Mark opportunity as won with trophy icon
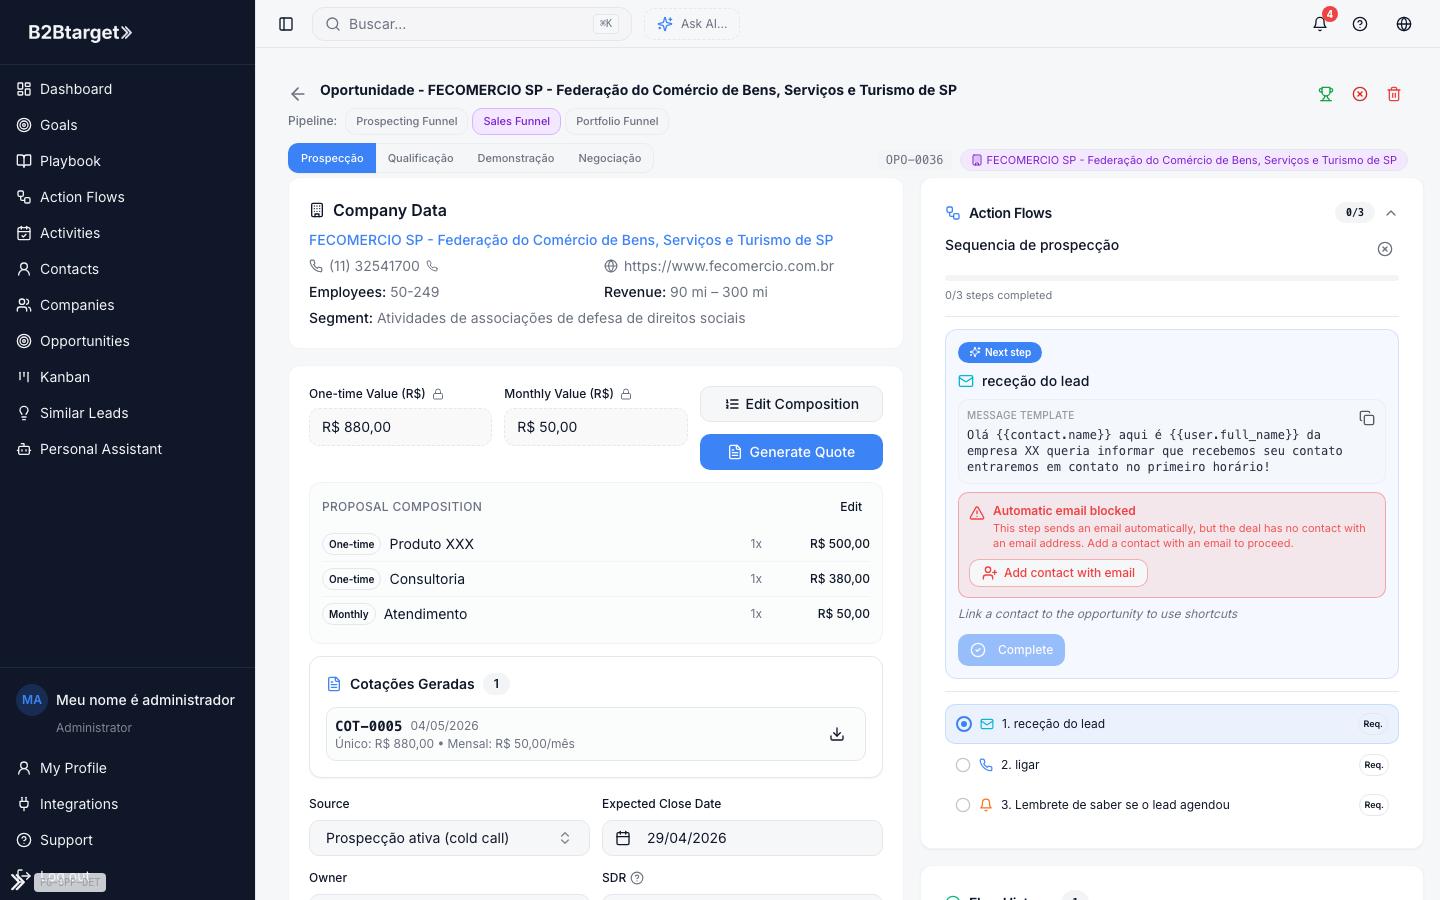The height and width of the screenshot is (900, 1440). click(x=1326, y=94)
